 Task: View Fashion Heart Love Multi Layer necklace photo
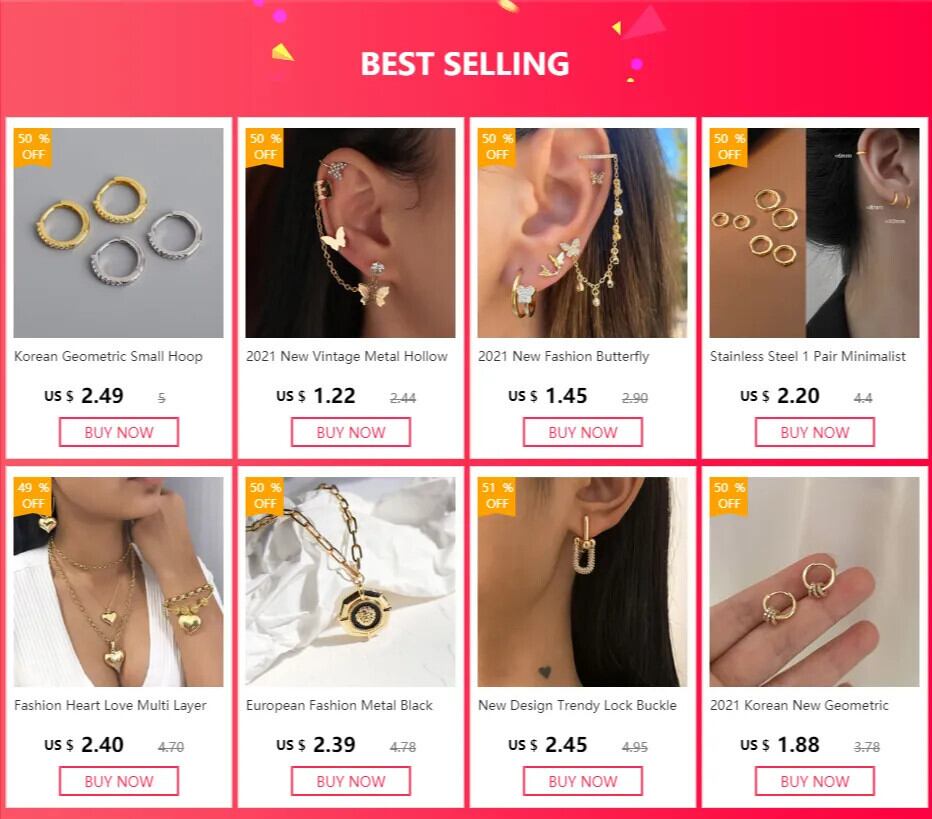click(x=119, y=582)
